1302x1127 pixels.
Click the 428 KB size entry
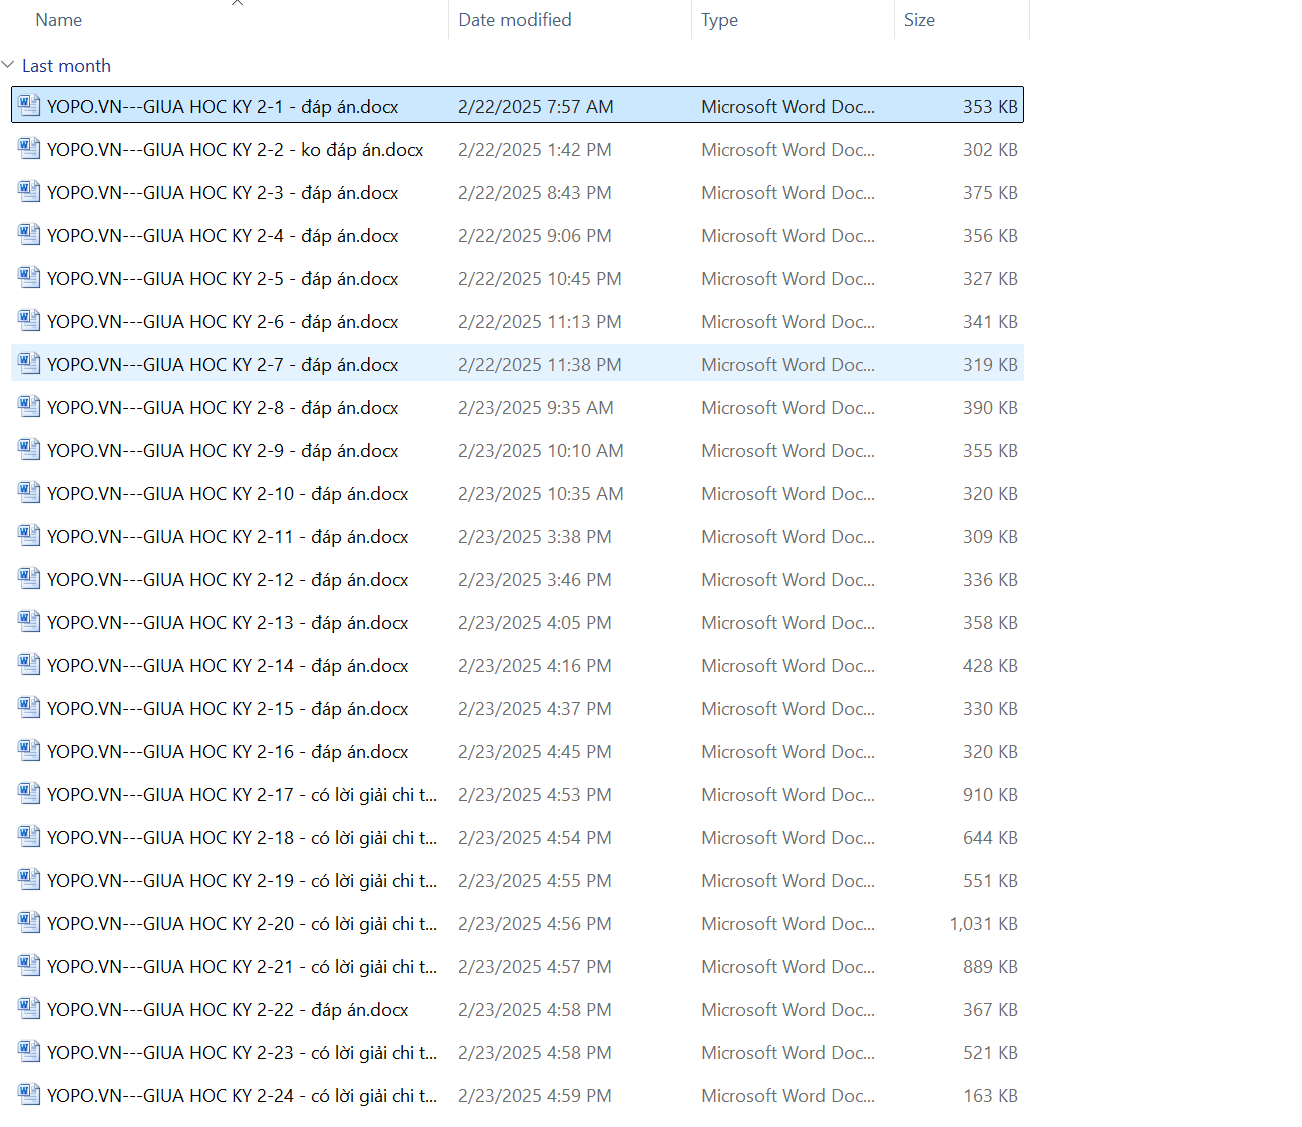tap(989, 666)
